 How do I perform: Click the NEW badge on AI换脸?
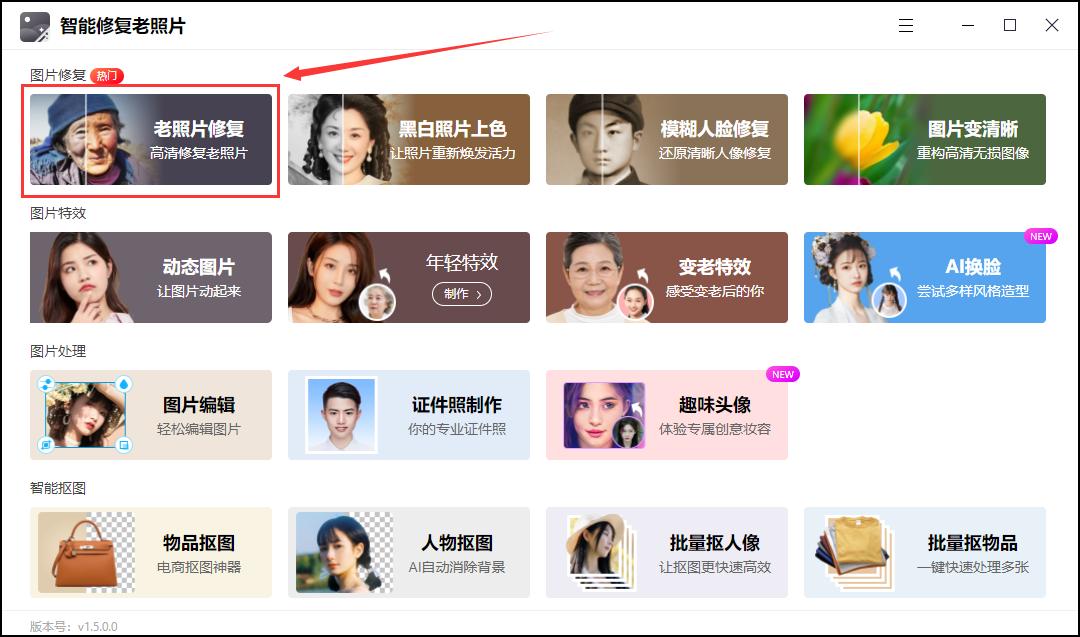[1041, 236]
